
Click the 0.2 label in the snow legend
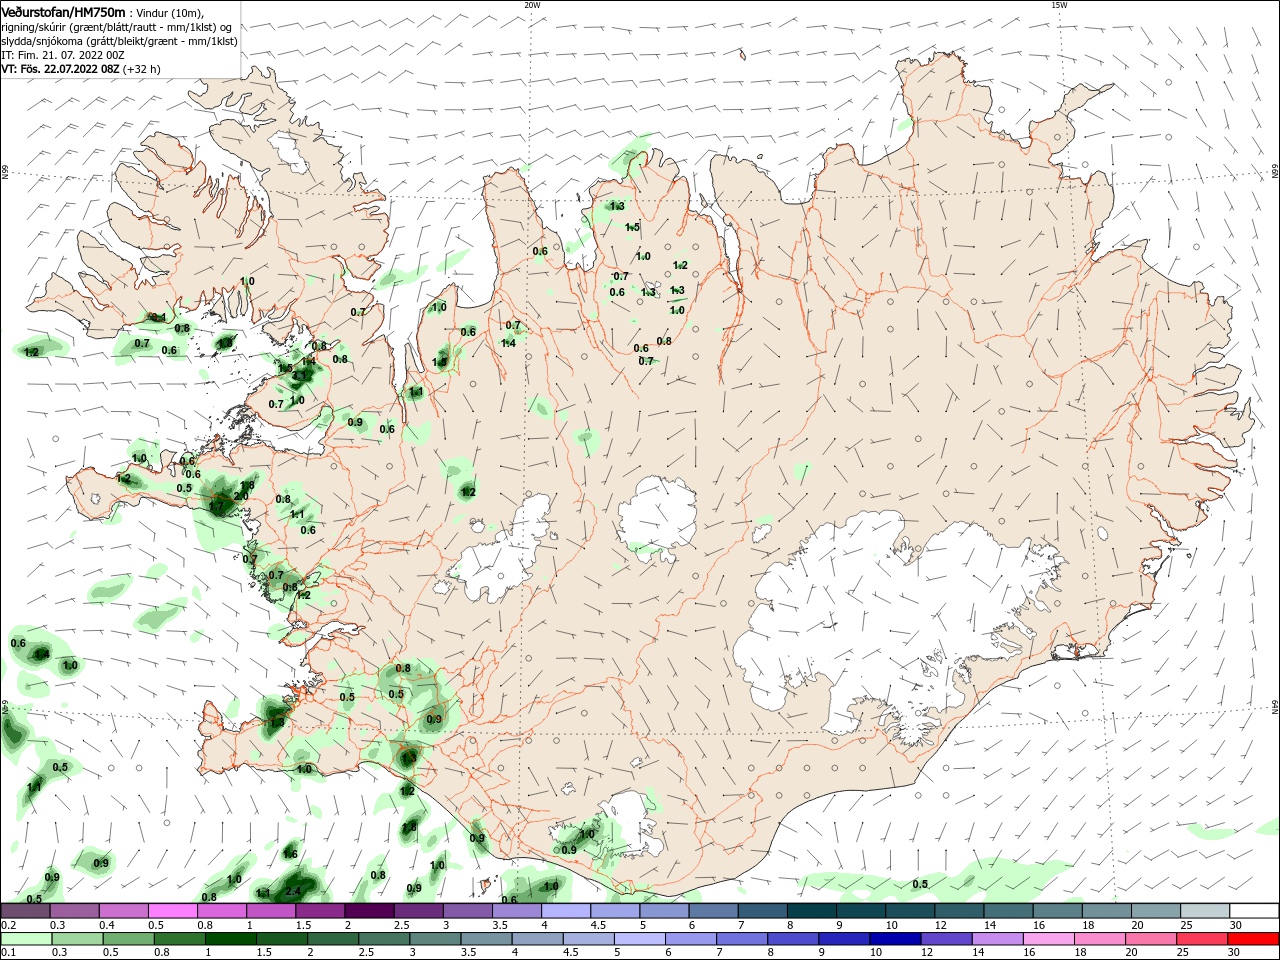coord(8,925)
